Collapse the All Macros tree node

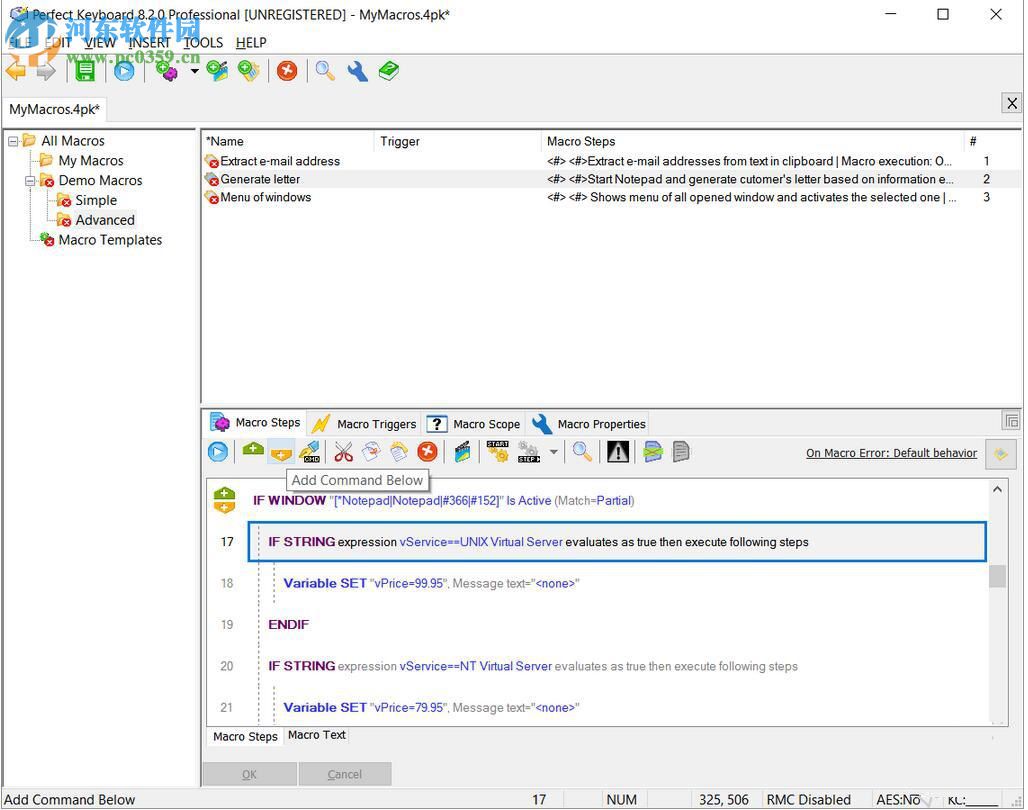13,141
